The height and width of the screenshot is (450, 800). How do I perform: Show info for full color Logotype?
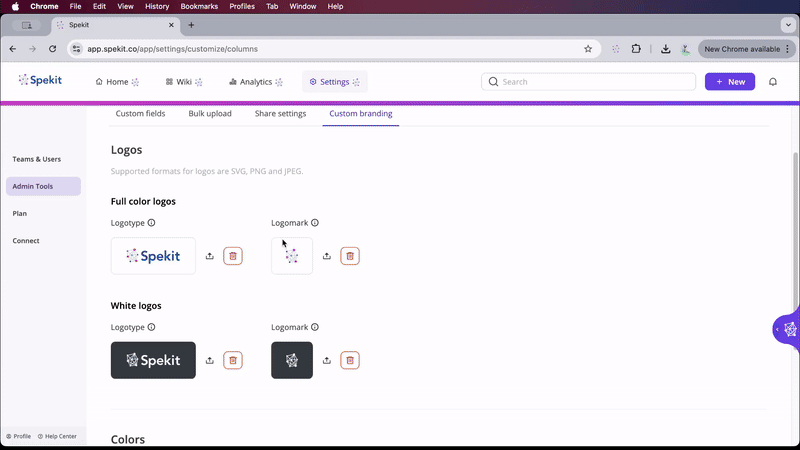pos(152,223)
